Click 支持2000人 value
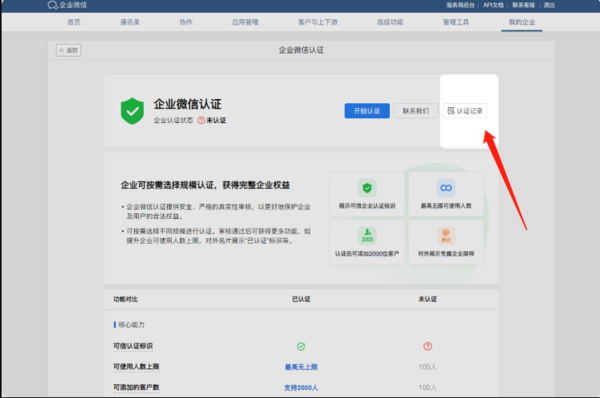This screenshot has width=600, height=398. click(301, 388)
